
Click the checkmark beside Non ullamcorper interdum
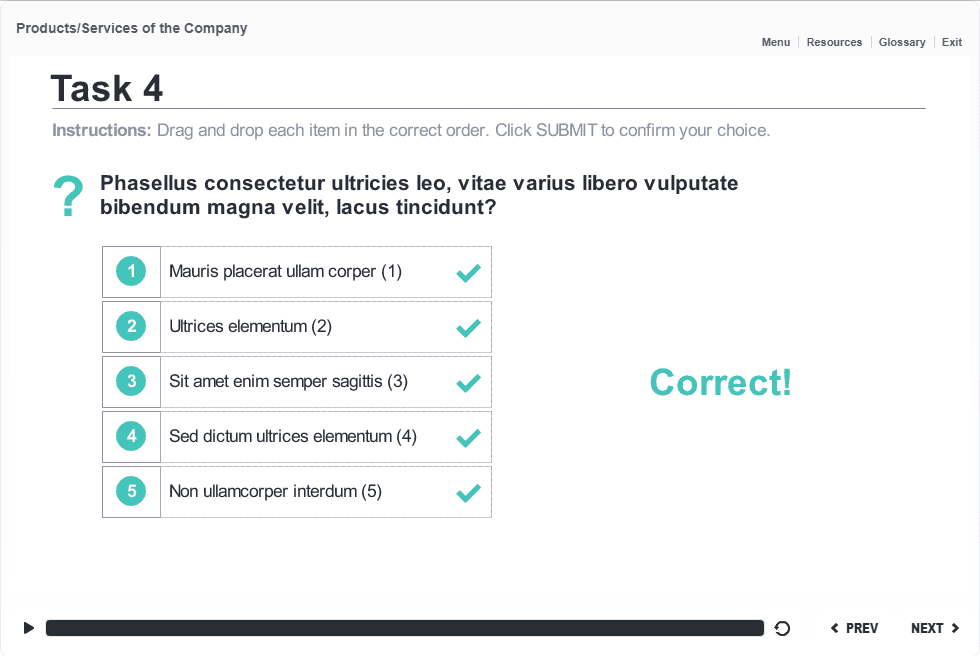[468, 491]
